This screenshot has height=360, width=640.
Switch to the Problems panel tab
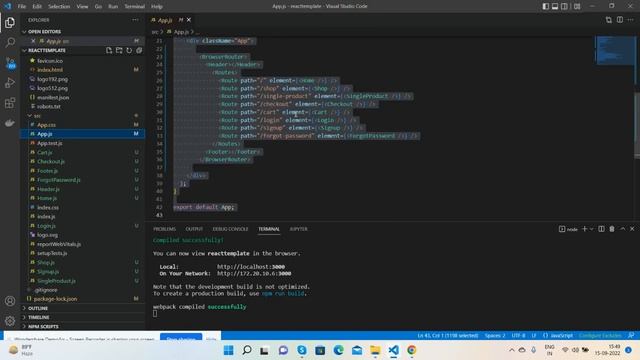[164, 229]
